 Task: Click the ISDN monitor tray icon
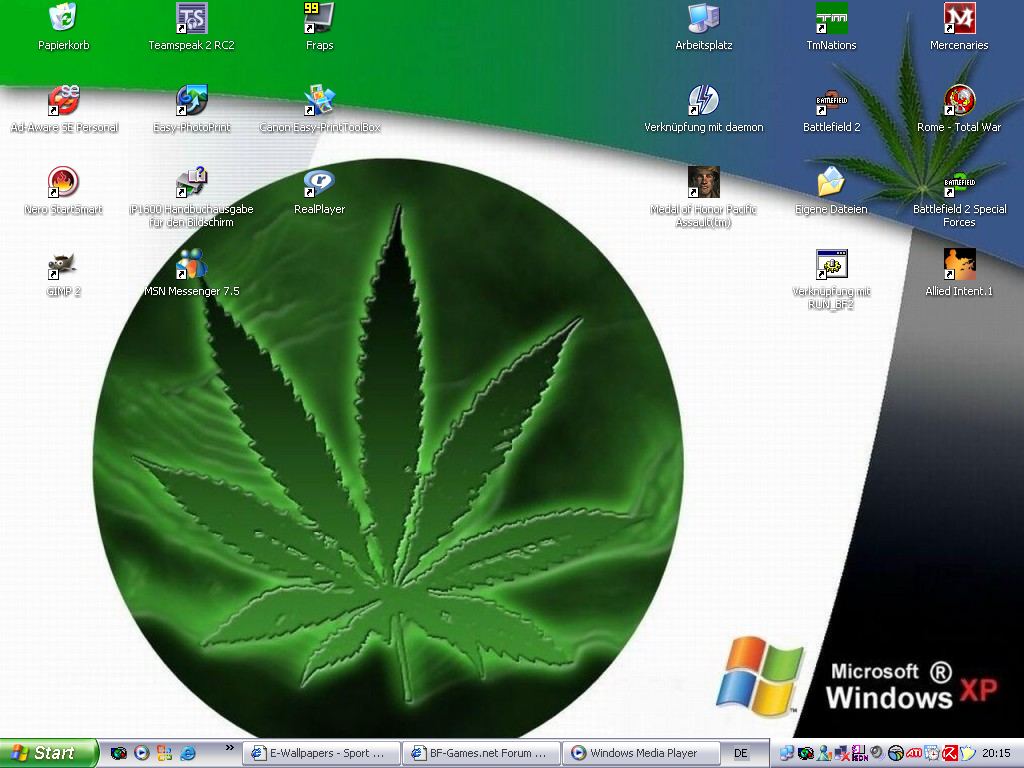[860, 753]
